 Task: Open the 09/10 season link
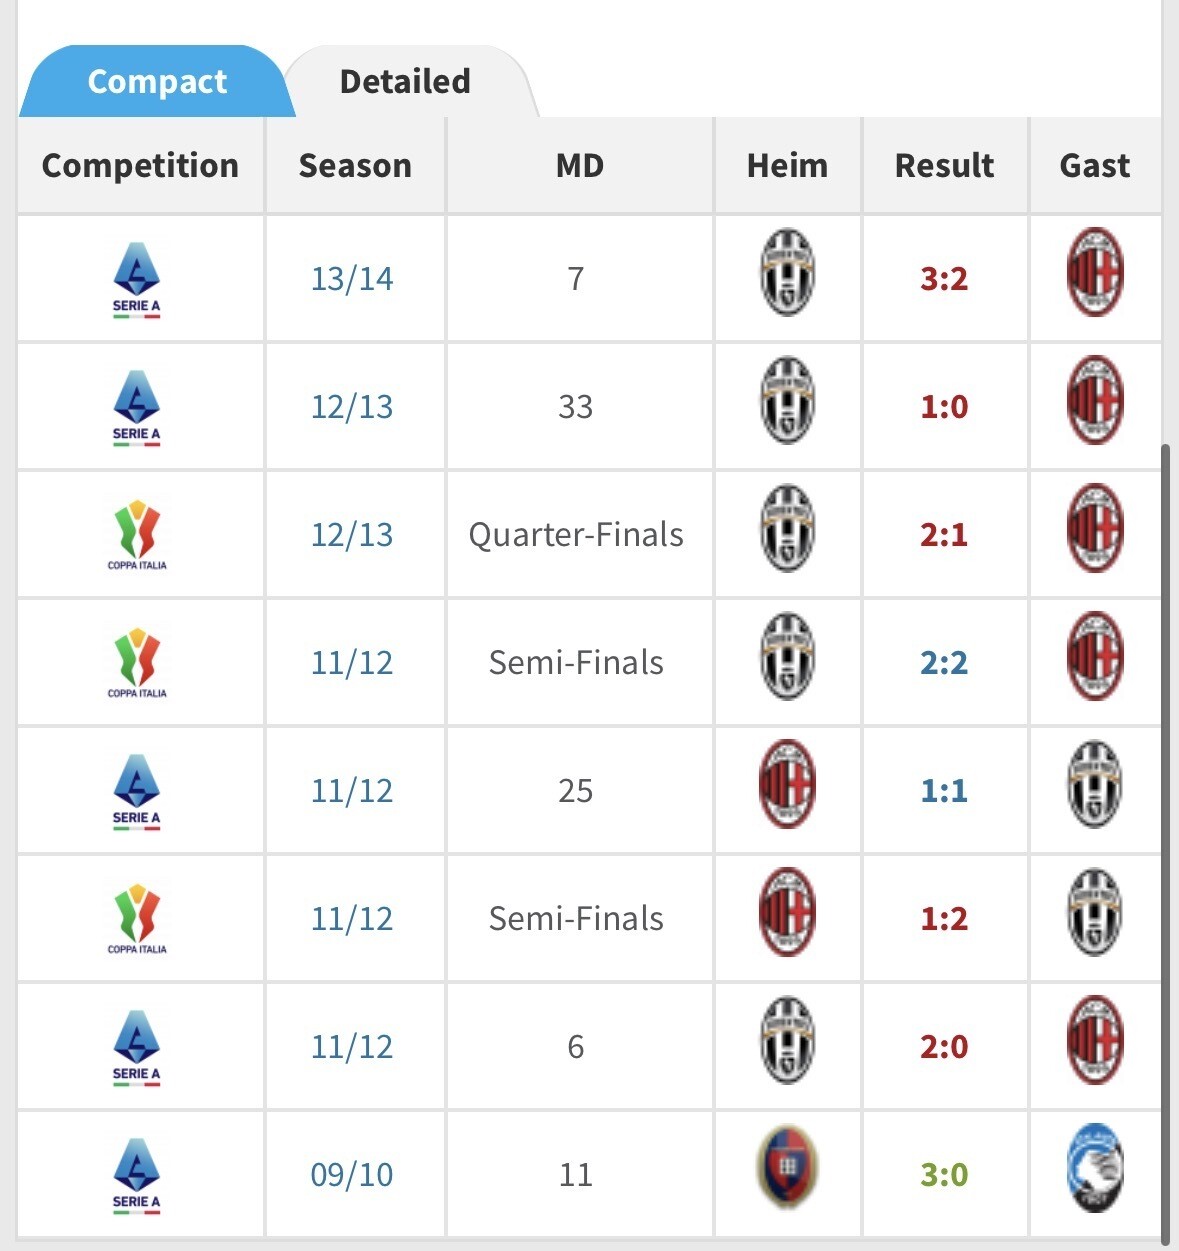(x=352, y=1174)
